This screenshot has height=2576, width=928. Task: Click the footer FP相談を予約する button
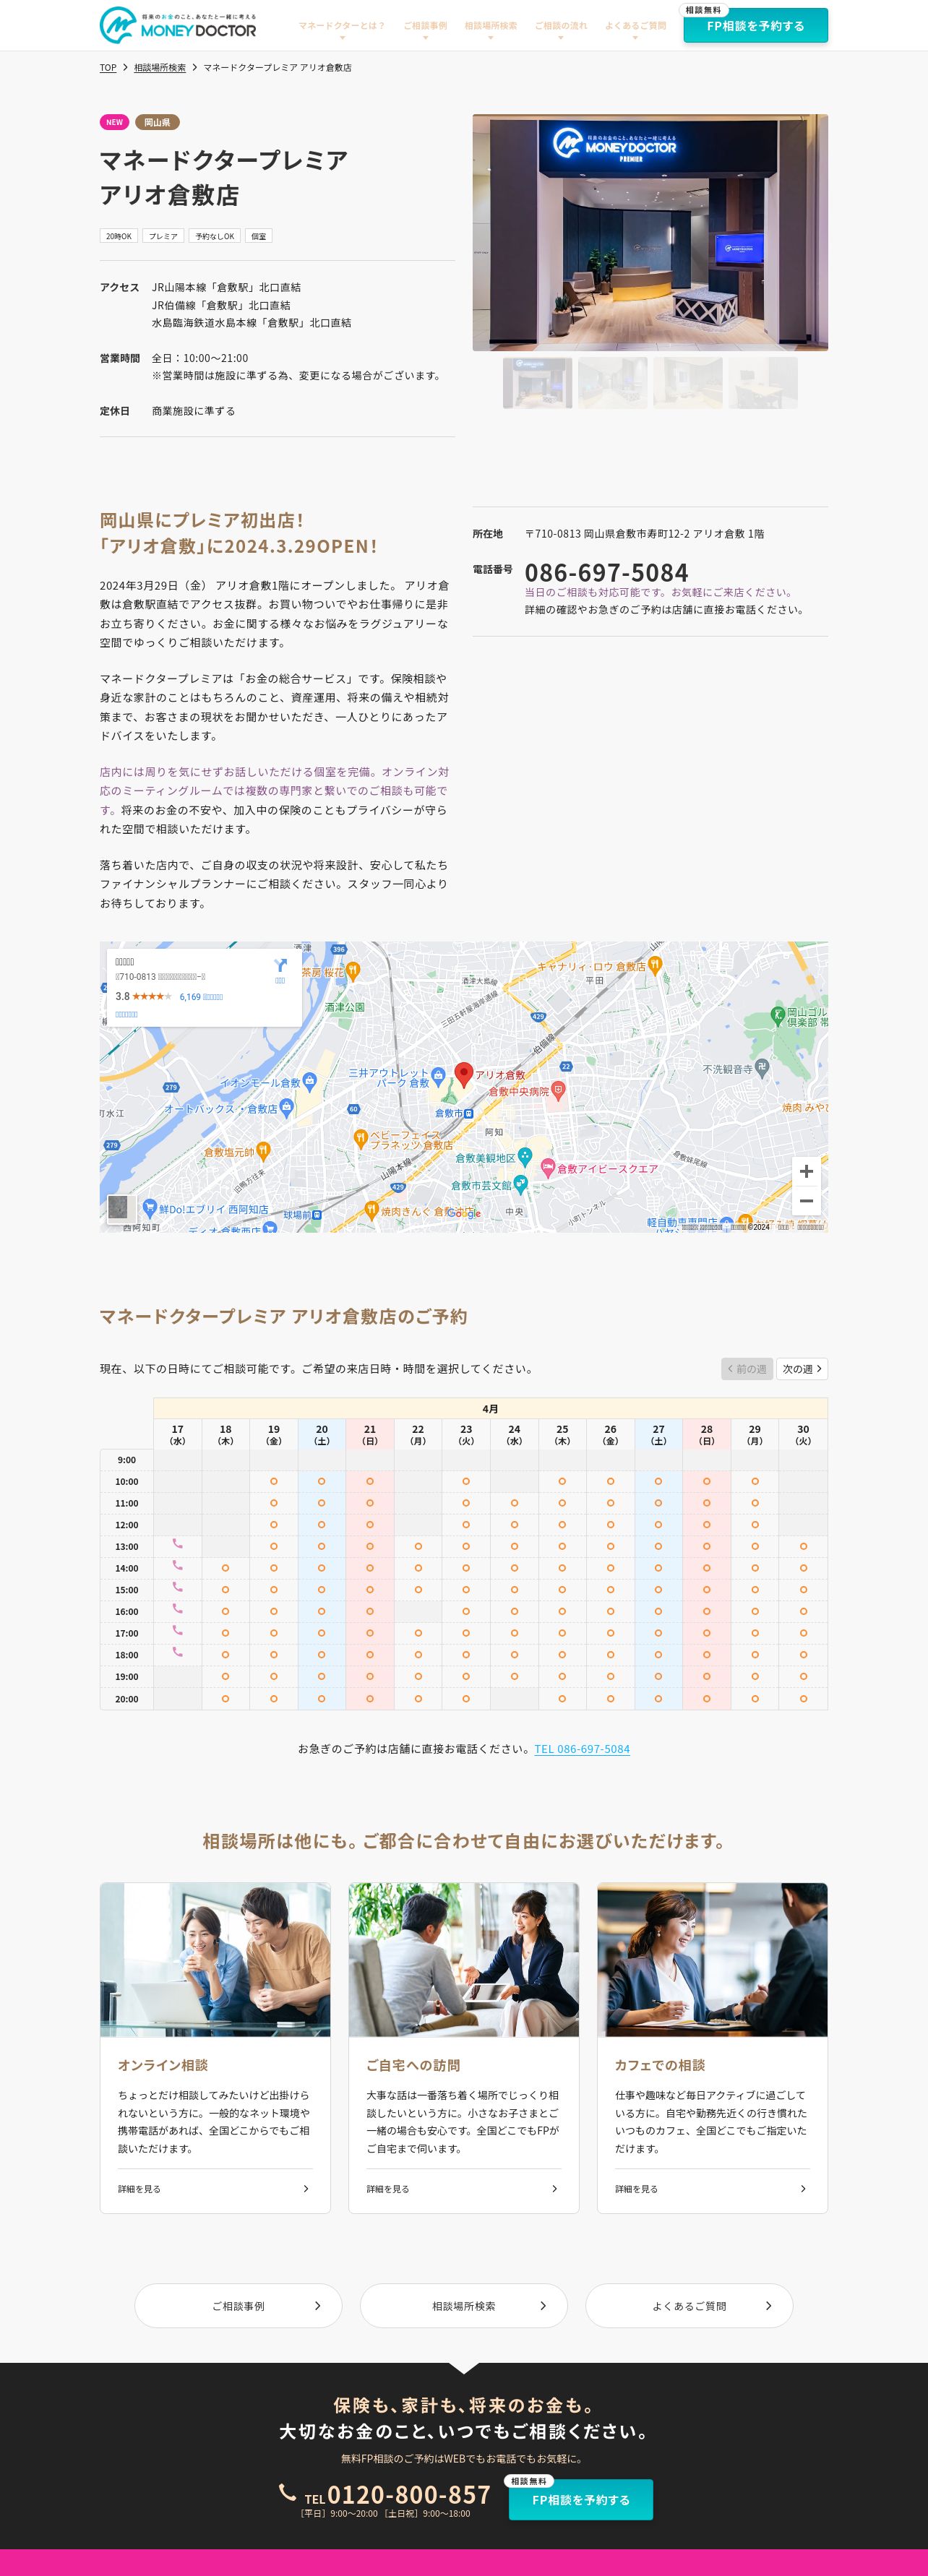point(581,2499)
